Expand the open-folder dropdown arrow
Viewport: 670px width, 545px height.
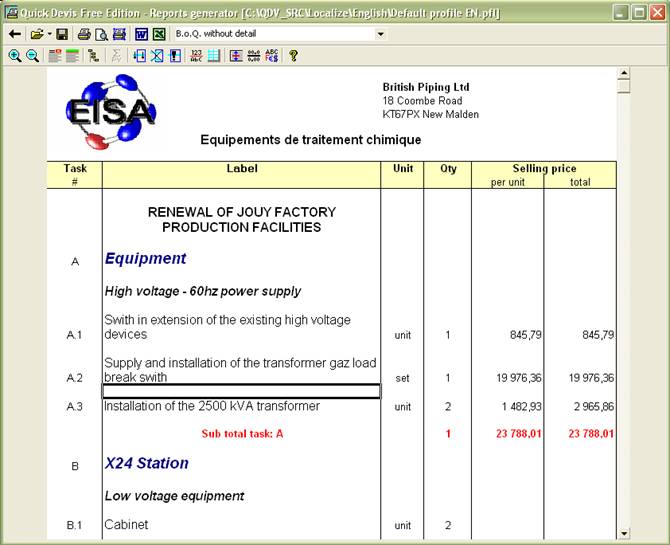click(x=50, y=34)
